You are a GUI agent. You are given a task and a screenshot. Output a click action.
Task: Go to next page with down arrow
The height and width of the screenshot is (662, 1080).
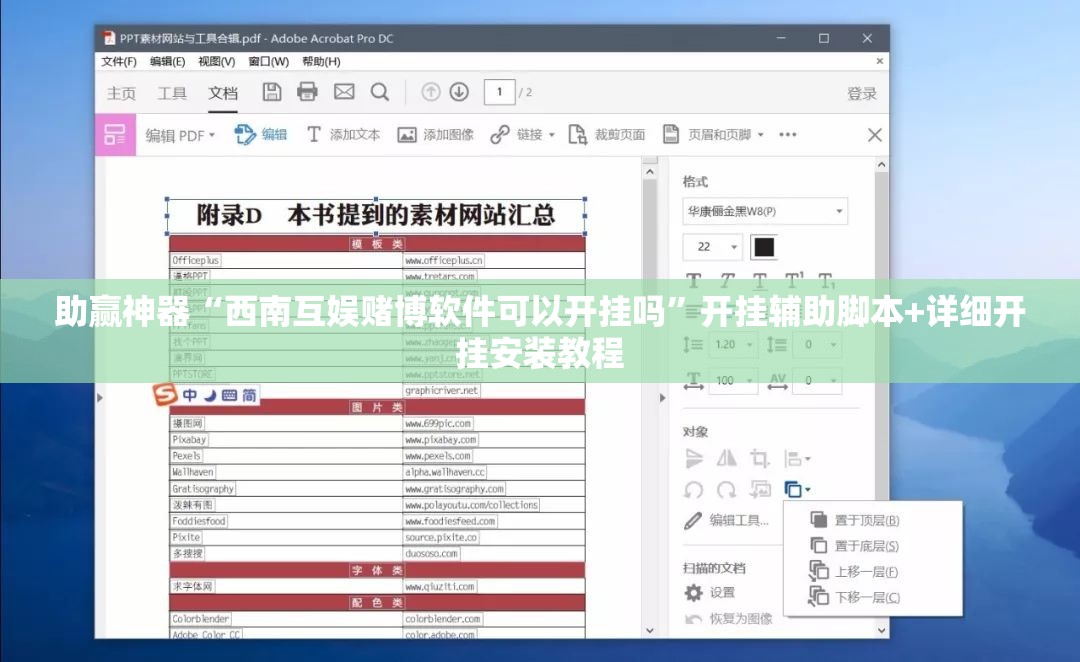click(459, 92)
